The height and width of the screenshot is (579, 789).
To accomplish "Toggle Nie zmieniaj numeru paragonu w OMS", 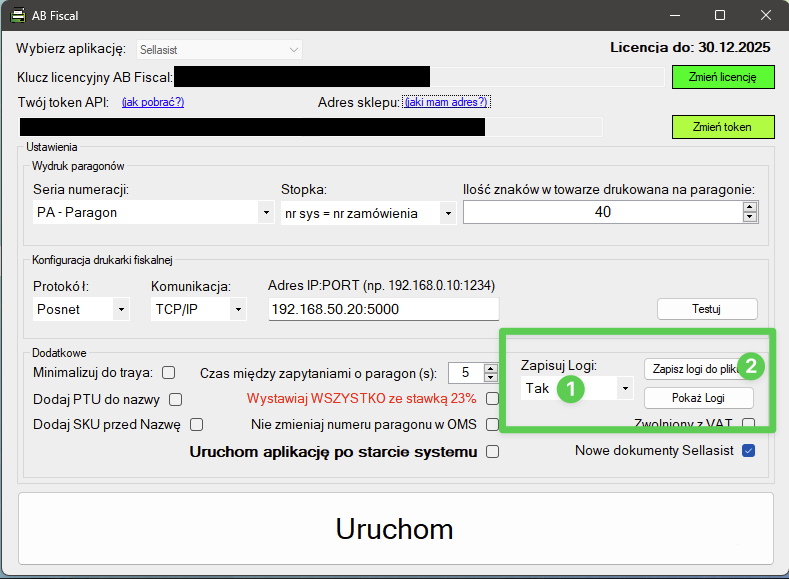I will [x=492, y=424].
